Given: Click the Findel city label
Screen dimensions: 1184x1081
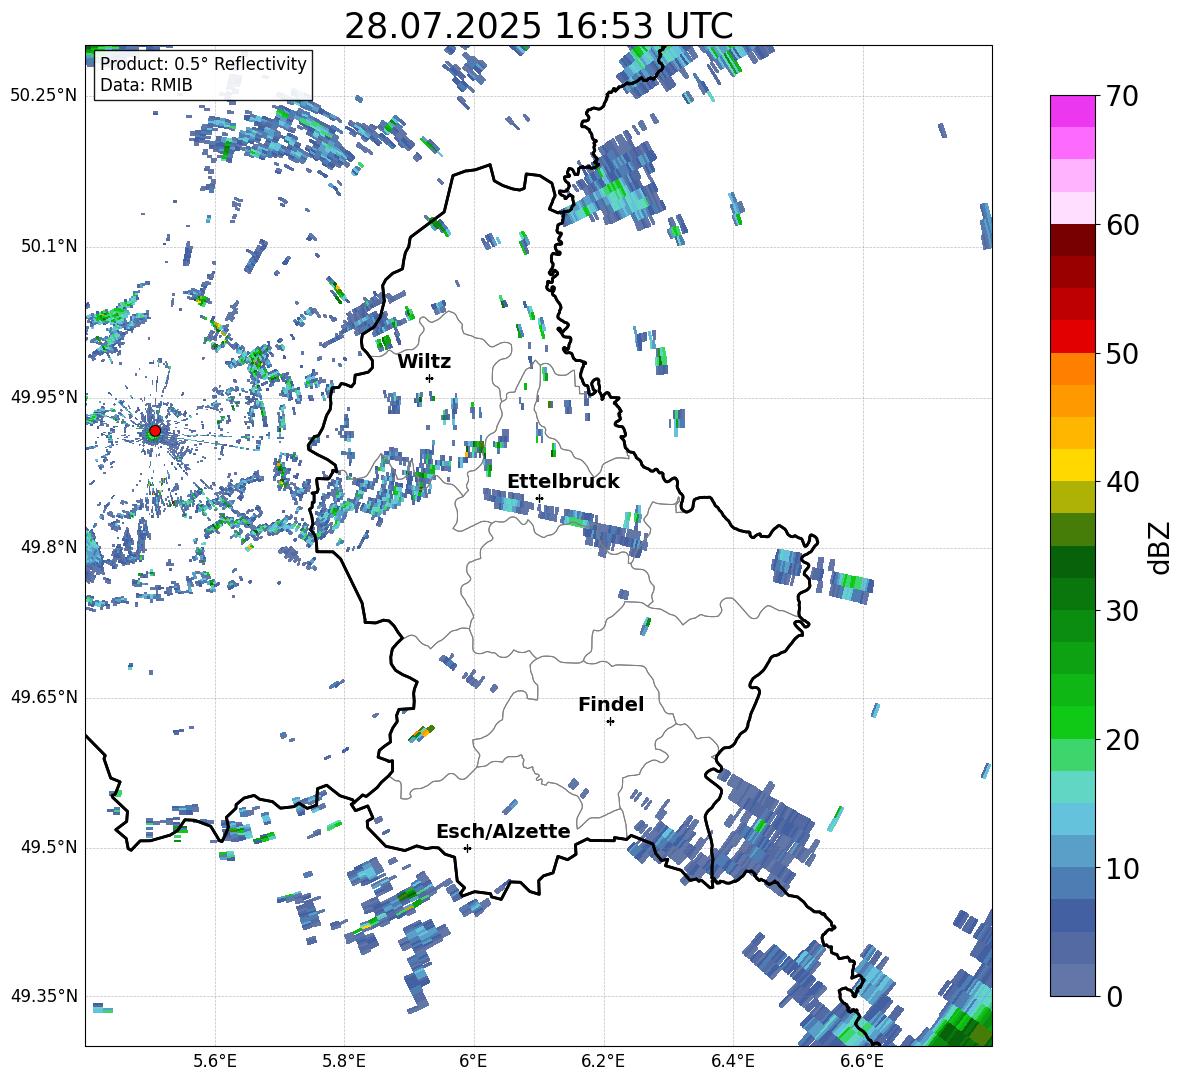Looking at the screenshot, I should (x=611, y=704).
